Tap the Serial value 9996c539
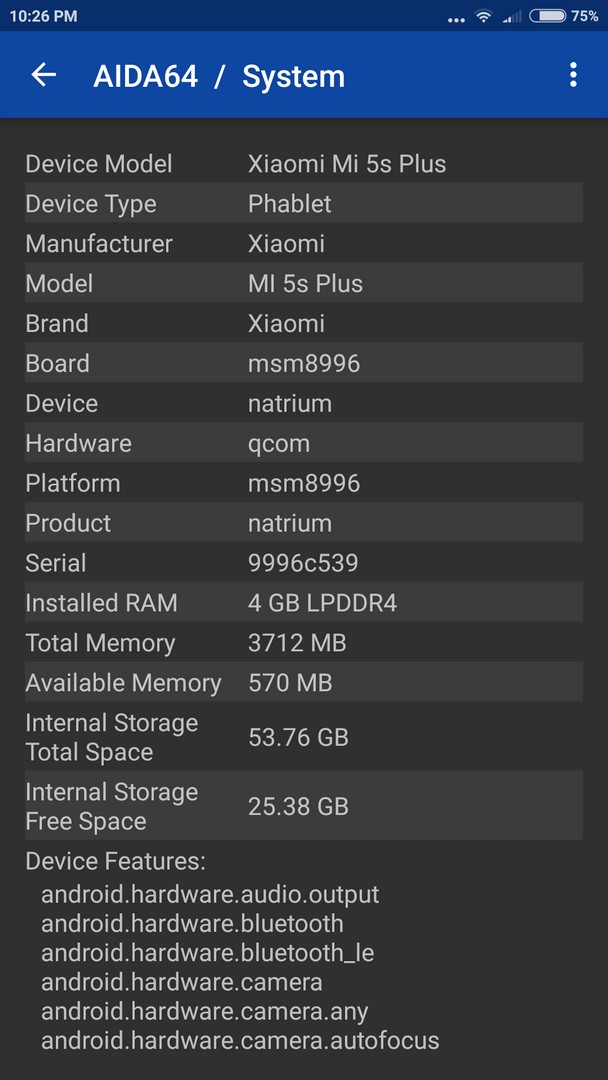 303,563
